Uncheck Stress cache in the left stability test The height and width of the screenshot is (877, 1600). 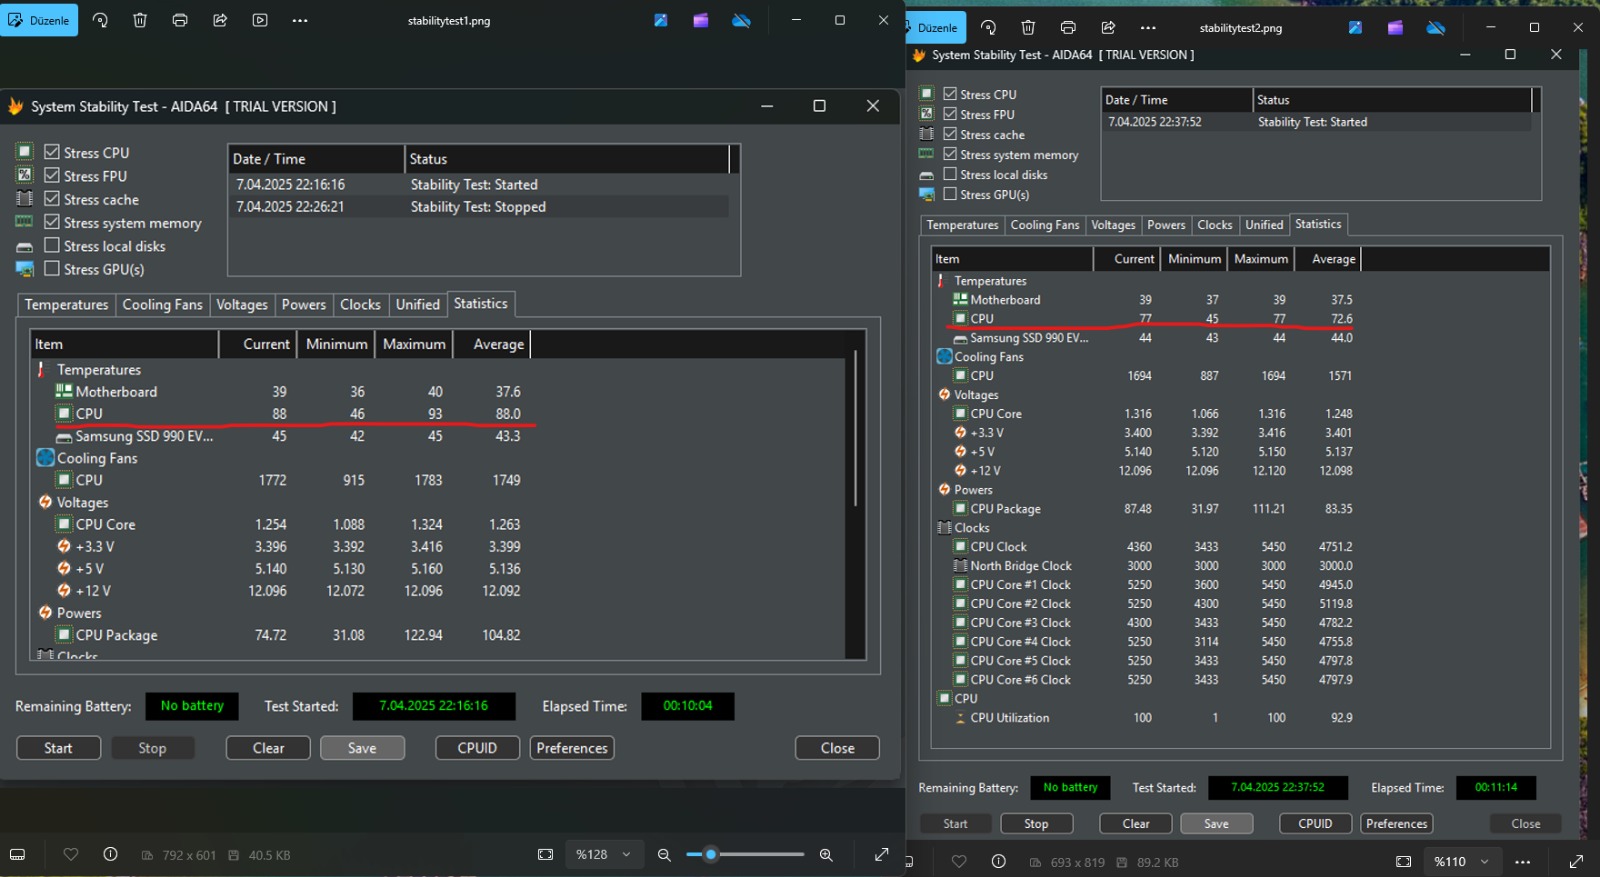click(x=52, y=199)
